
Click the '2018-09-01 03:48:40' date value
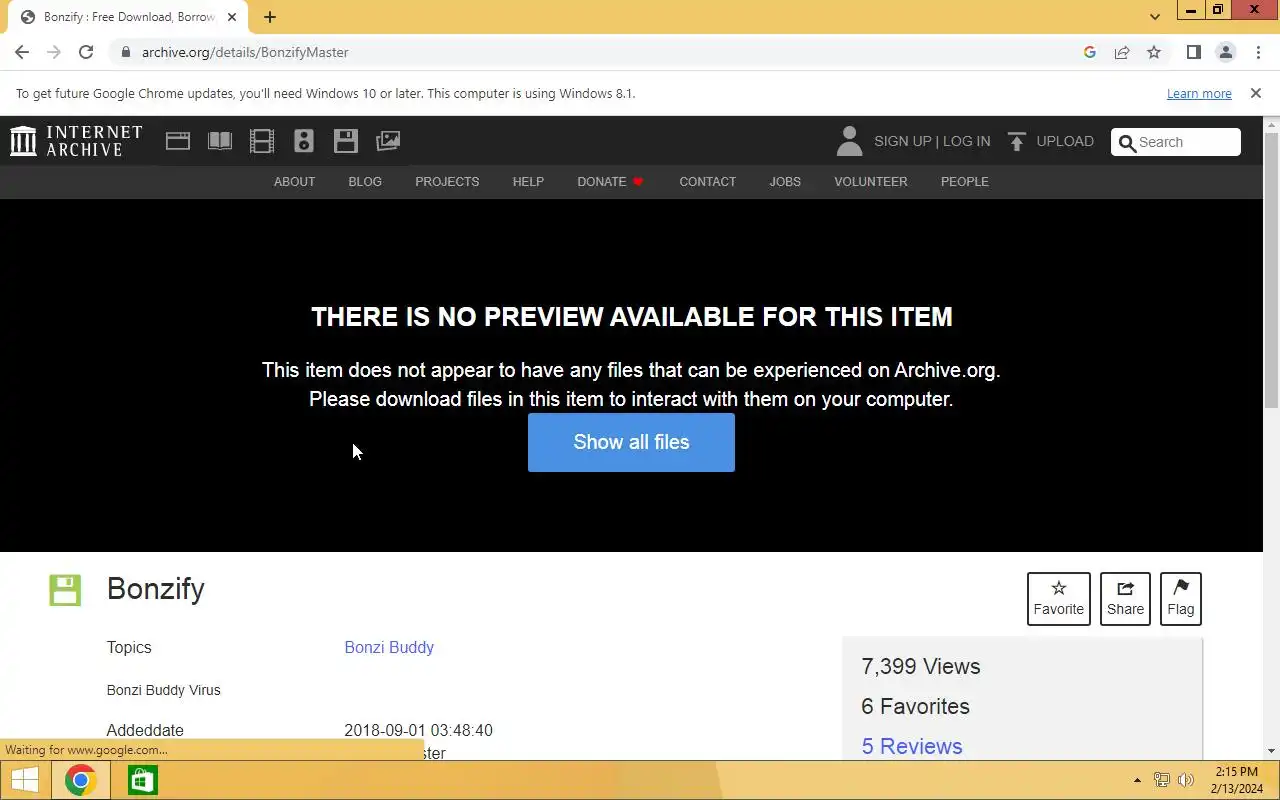click(418, 730)
